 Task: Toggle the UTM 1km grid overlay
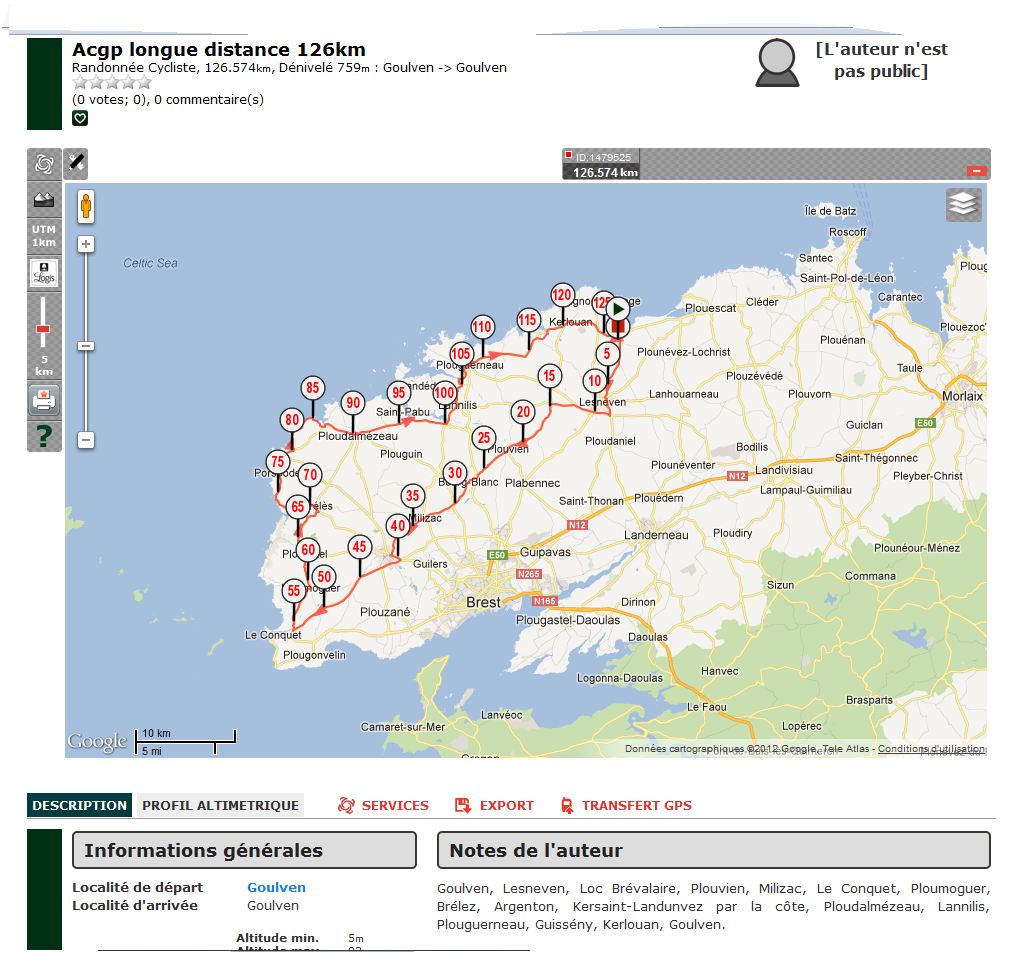pyautogui.click(x=44, y=237)
